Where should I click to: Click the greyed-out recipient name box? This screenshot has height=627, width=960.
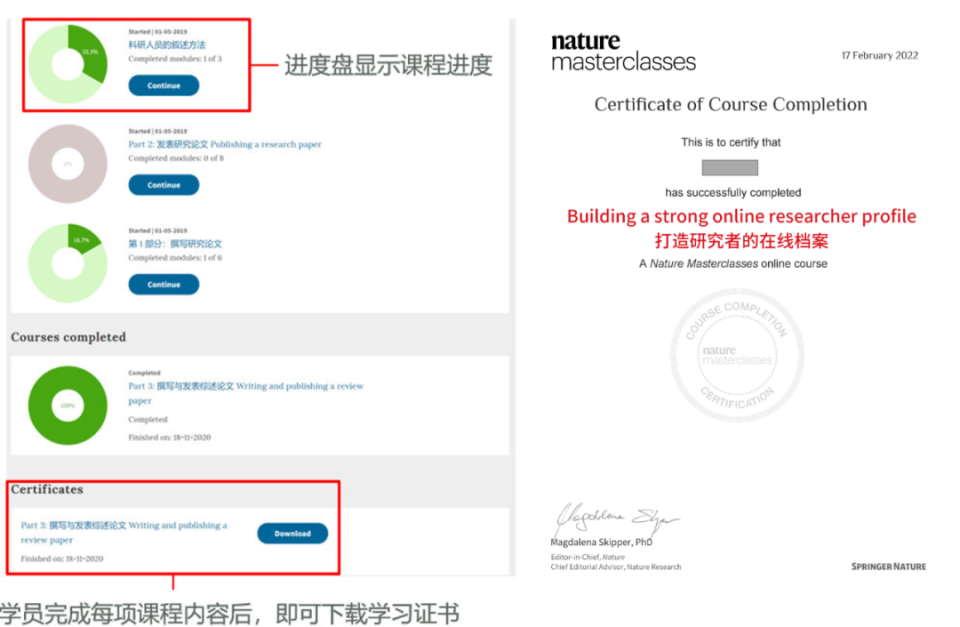(730, 168)
